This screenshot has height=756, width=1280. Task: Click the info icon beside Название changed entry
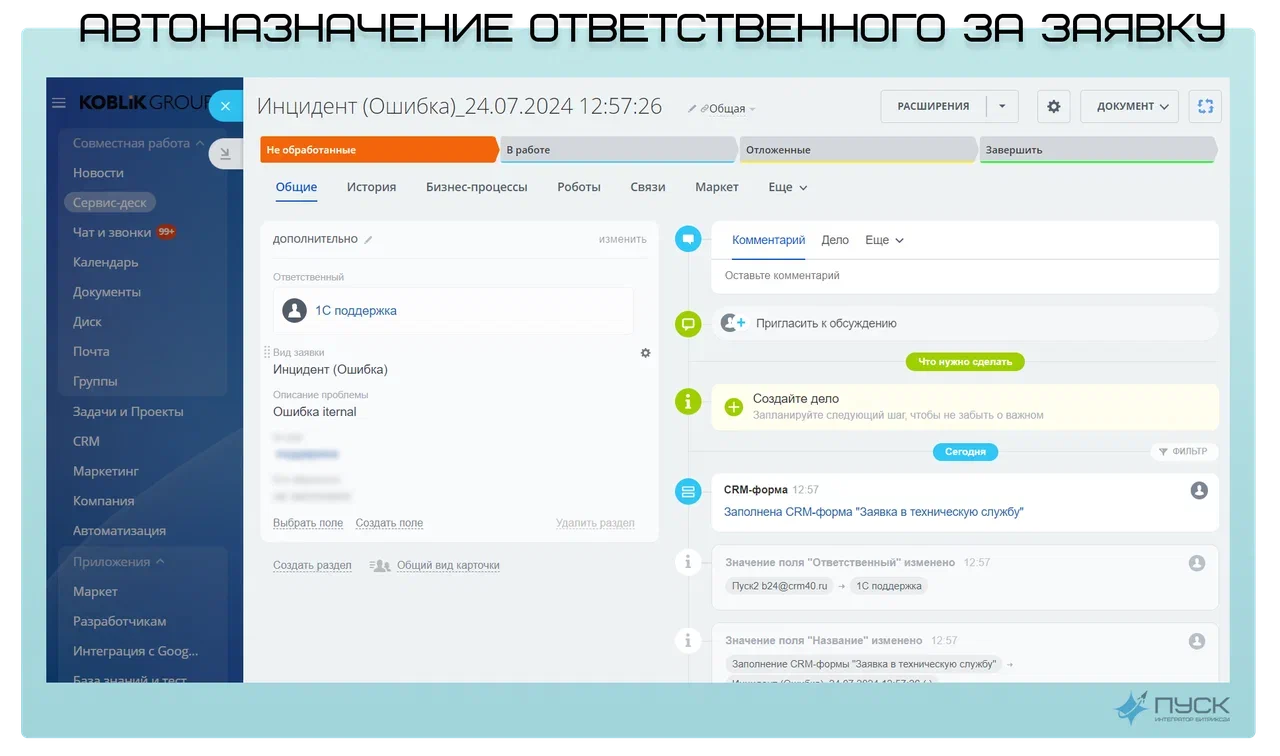point(688,640)
